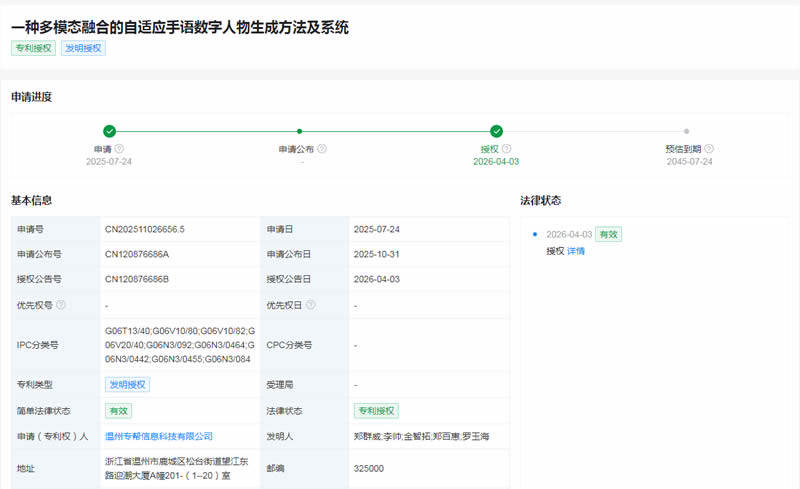Screen dimensions: 800x489
Task: Click application number CN202511026656.5
Action: 145,229
